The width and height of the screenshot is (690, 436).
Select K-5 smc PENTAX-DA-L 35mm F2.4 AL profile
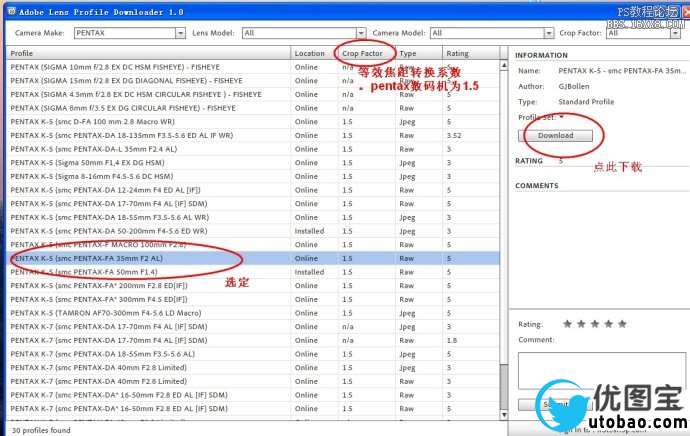click(253, 149)
